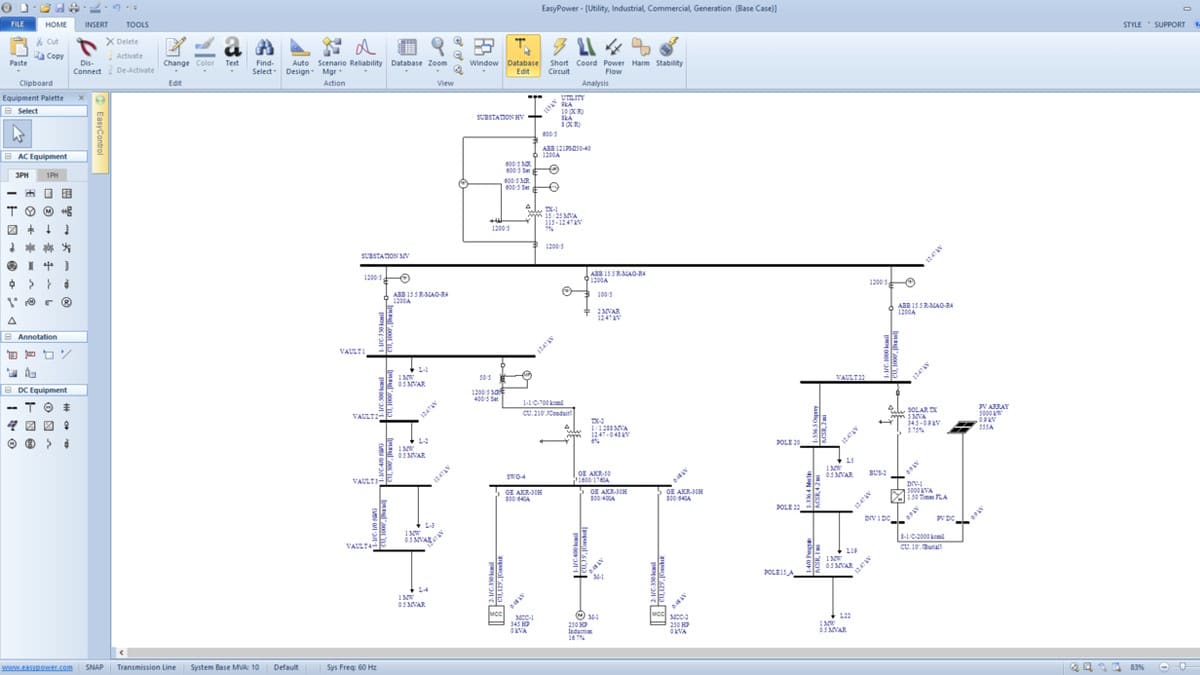This screenshot has width=1200, height=675.
Task: Close the Equipment Palette panel
Action: pos(82,98)
